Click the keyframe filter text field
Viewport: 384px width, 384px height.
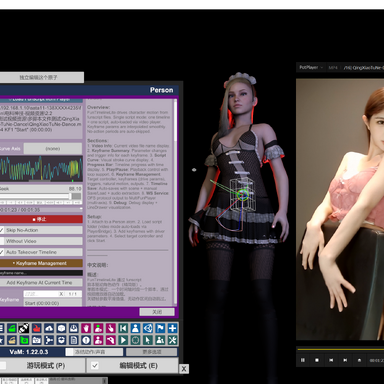tap(41, 294)
